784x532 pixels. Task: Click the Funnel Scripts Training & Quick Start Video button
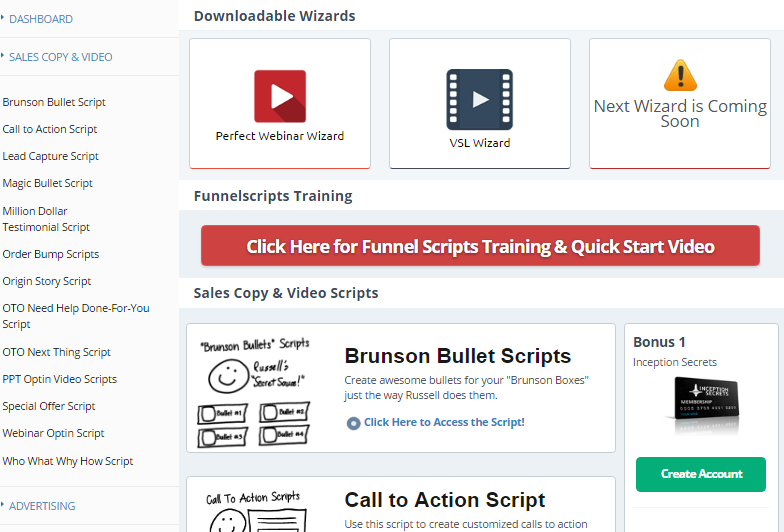click(480, 246)
